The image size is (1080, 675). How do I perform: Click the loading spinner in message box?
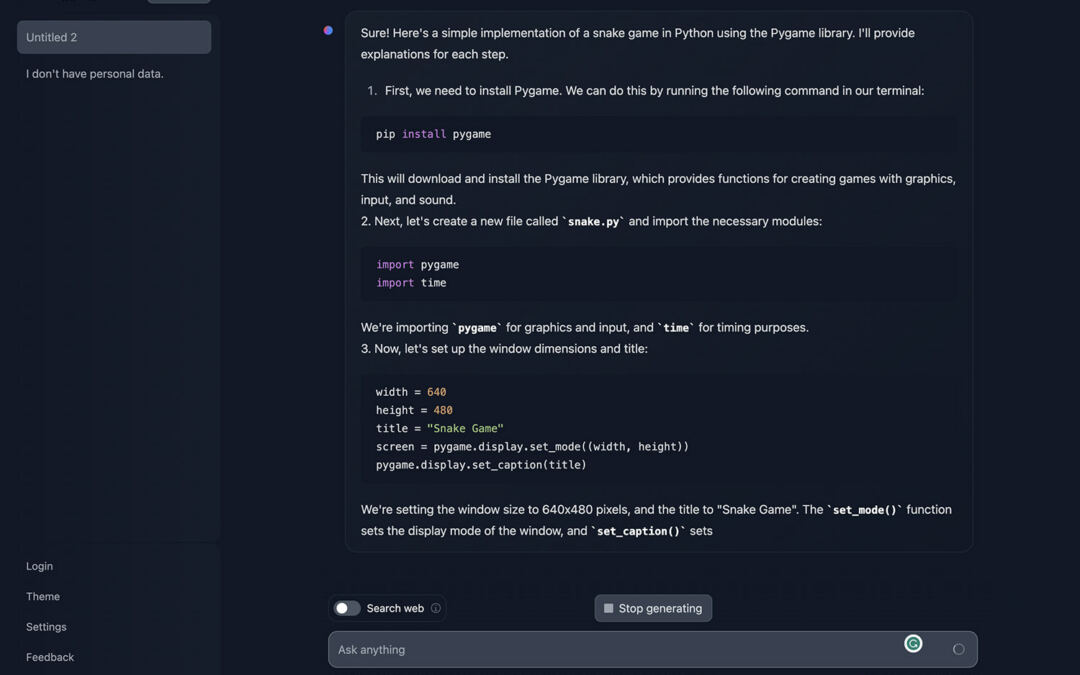[958, 650]
